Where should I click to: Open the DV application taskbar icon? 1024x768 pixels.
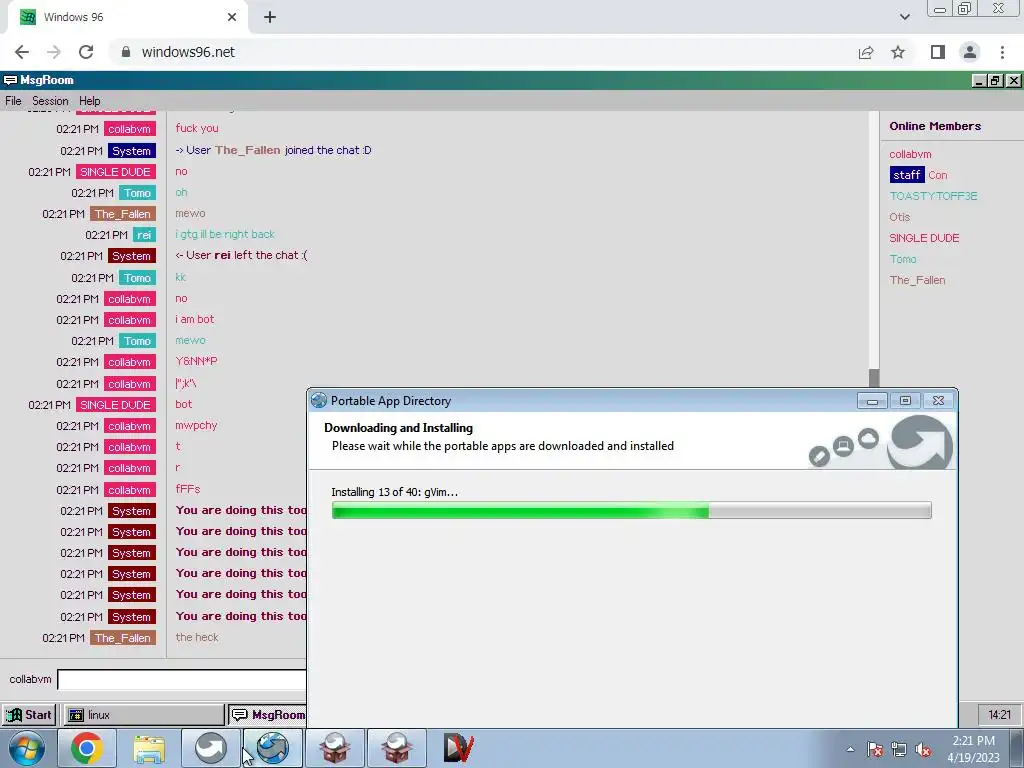tap(458, 748)
